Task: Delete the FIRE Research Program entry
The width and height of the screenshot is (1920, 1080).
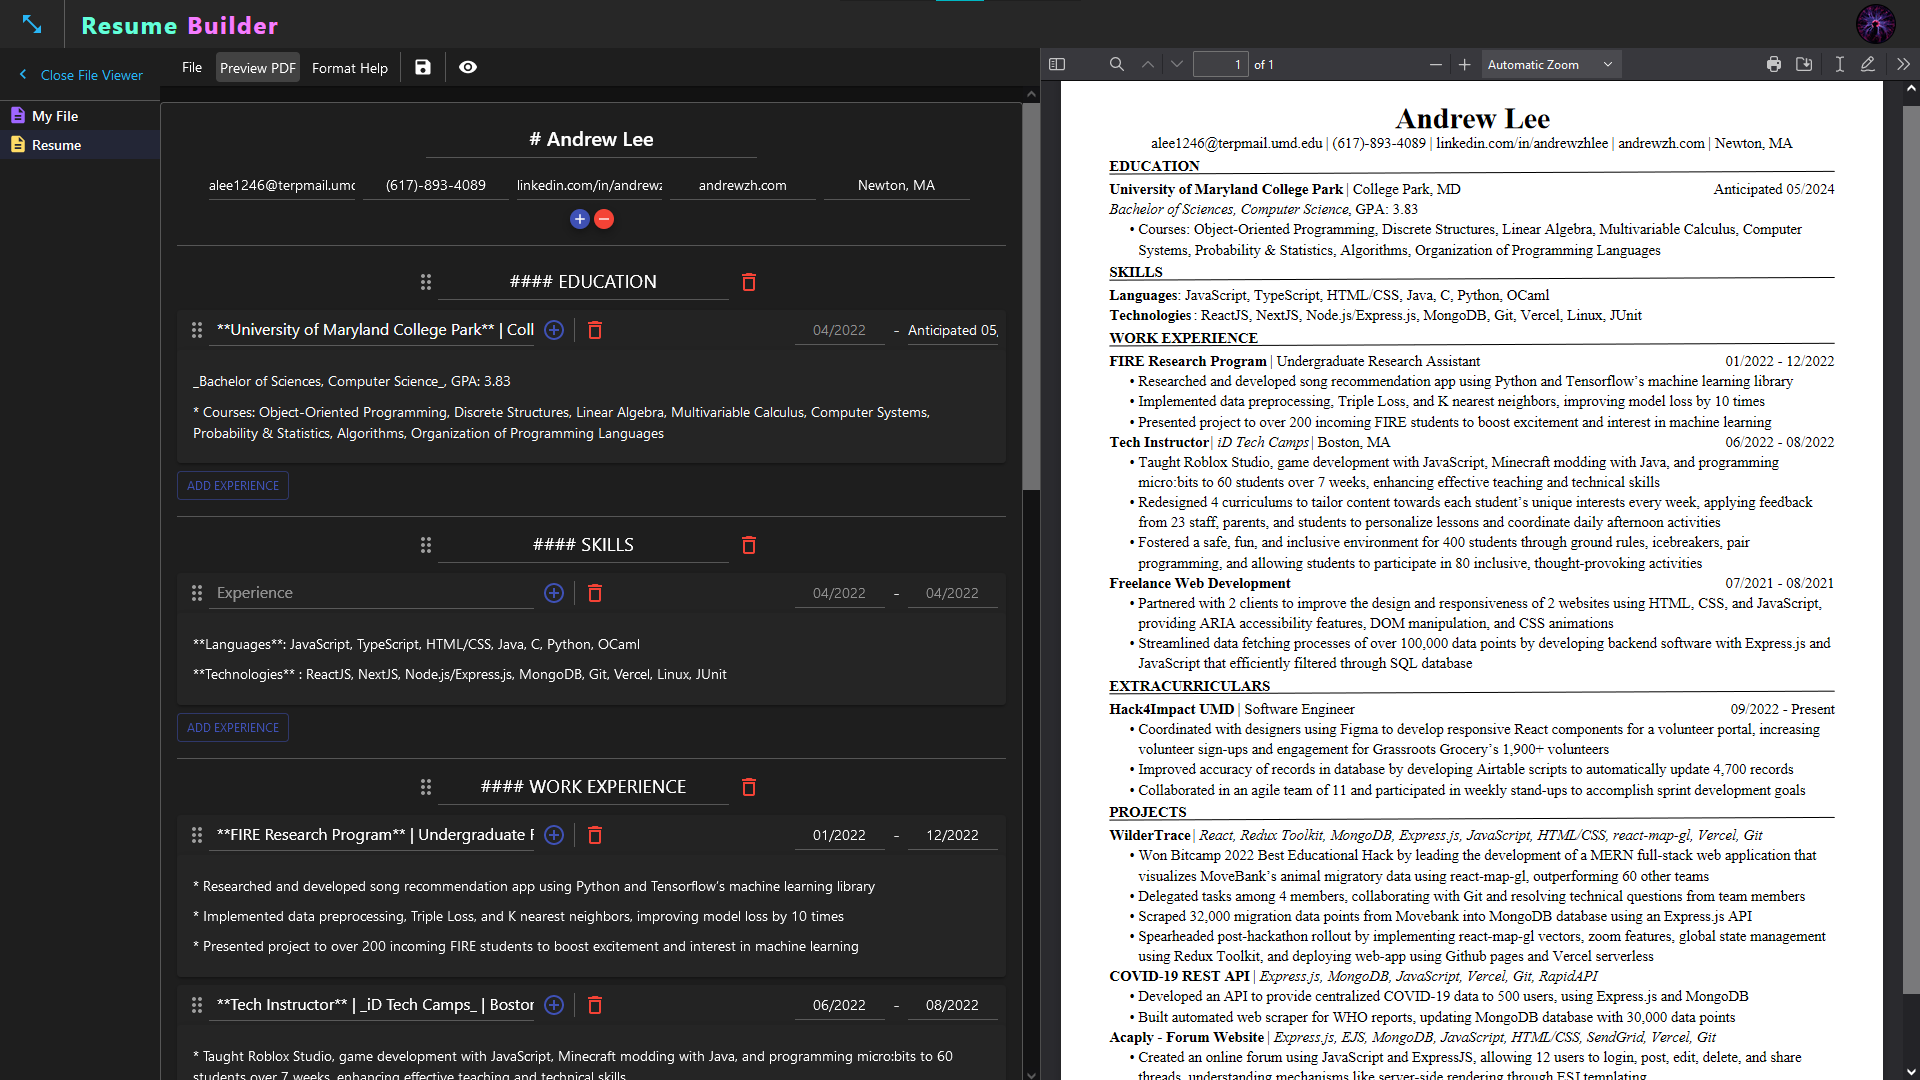Action: tap(595, 835)
